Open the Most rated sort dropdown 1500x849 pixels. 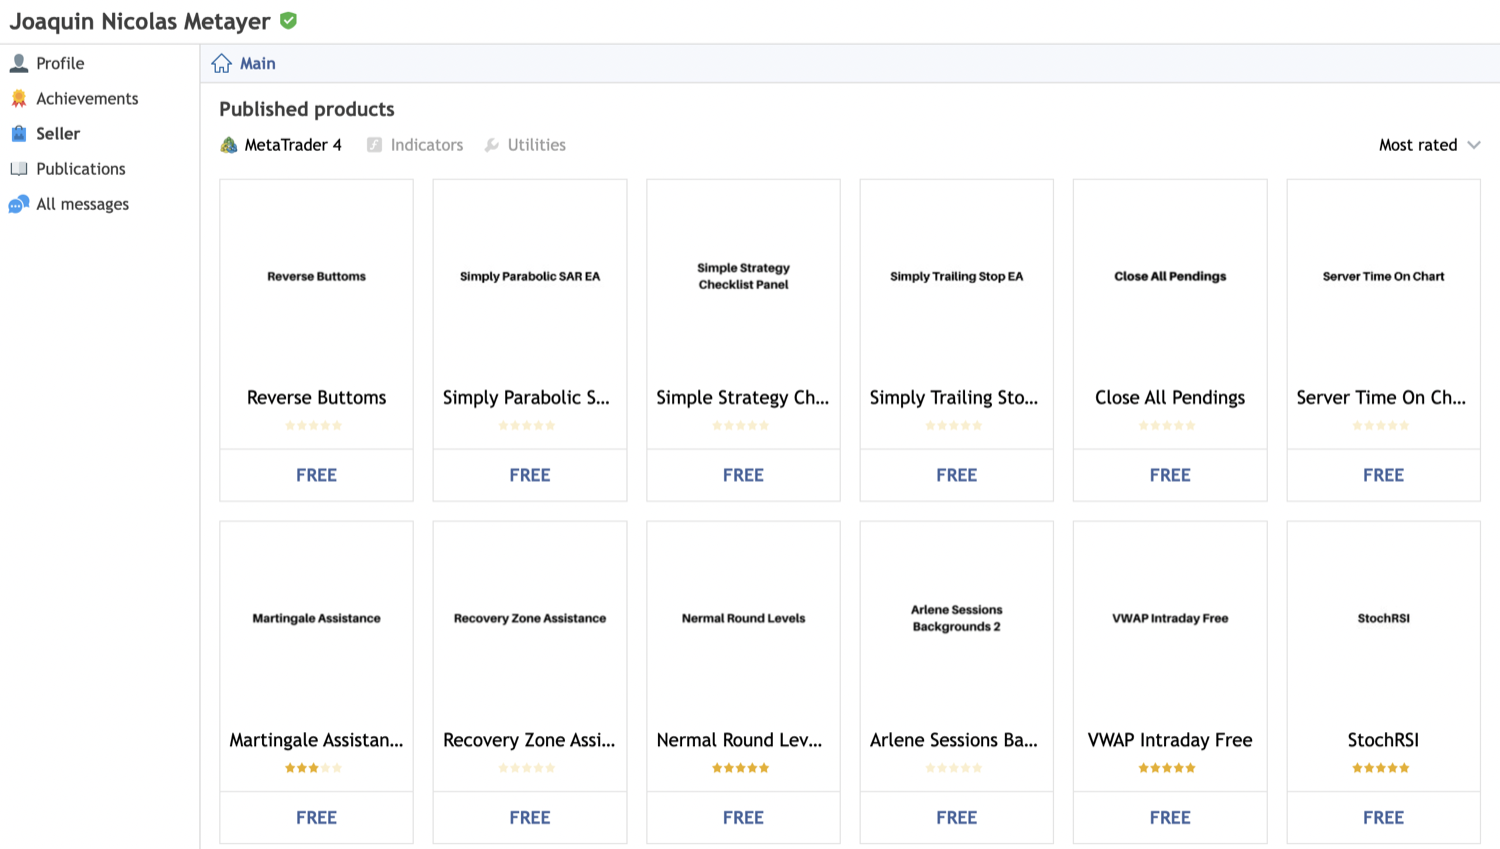point(1417,145)
